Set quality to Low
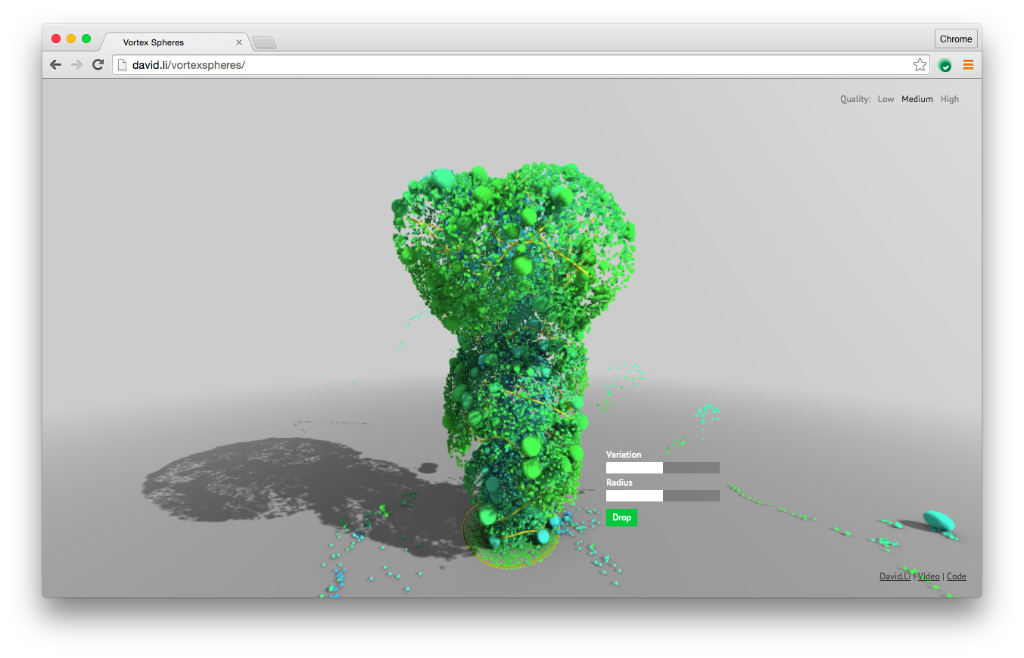 click(886, 99)
